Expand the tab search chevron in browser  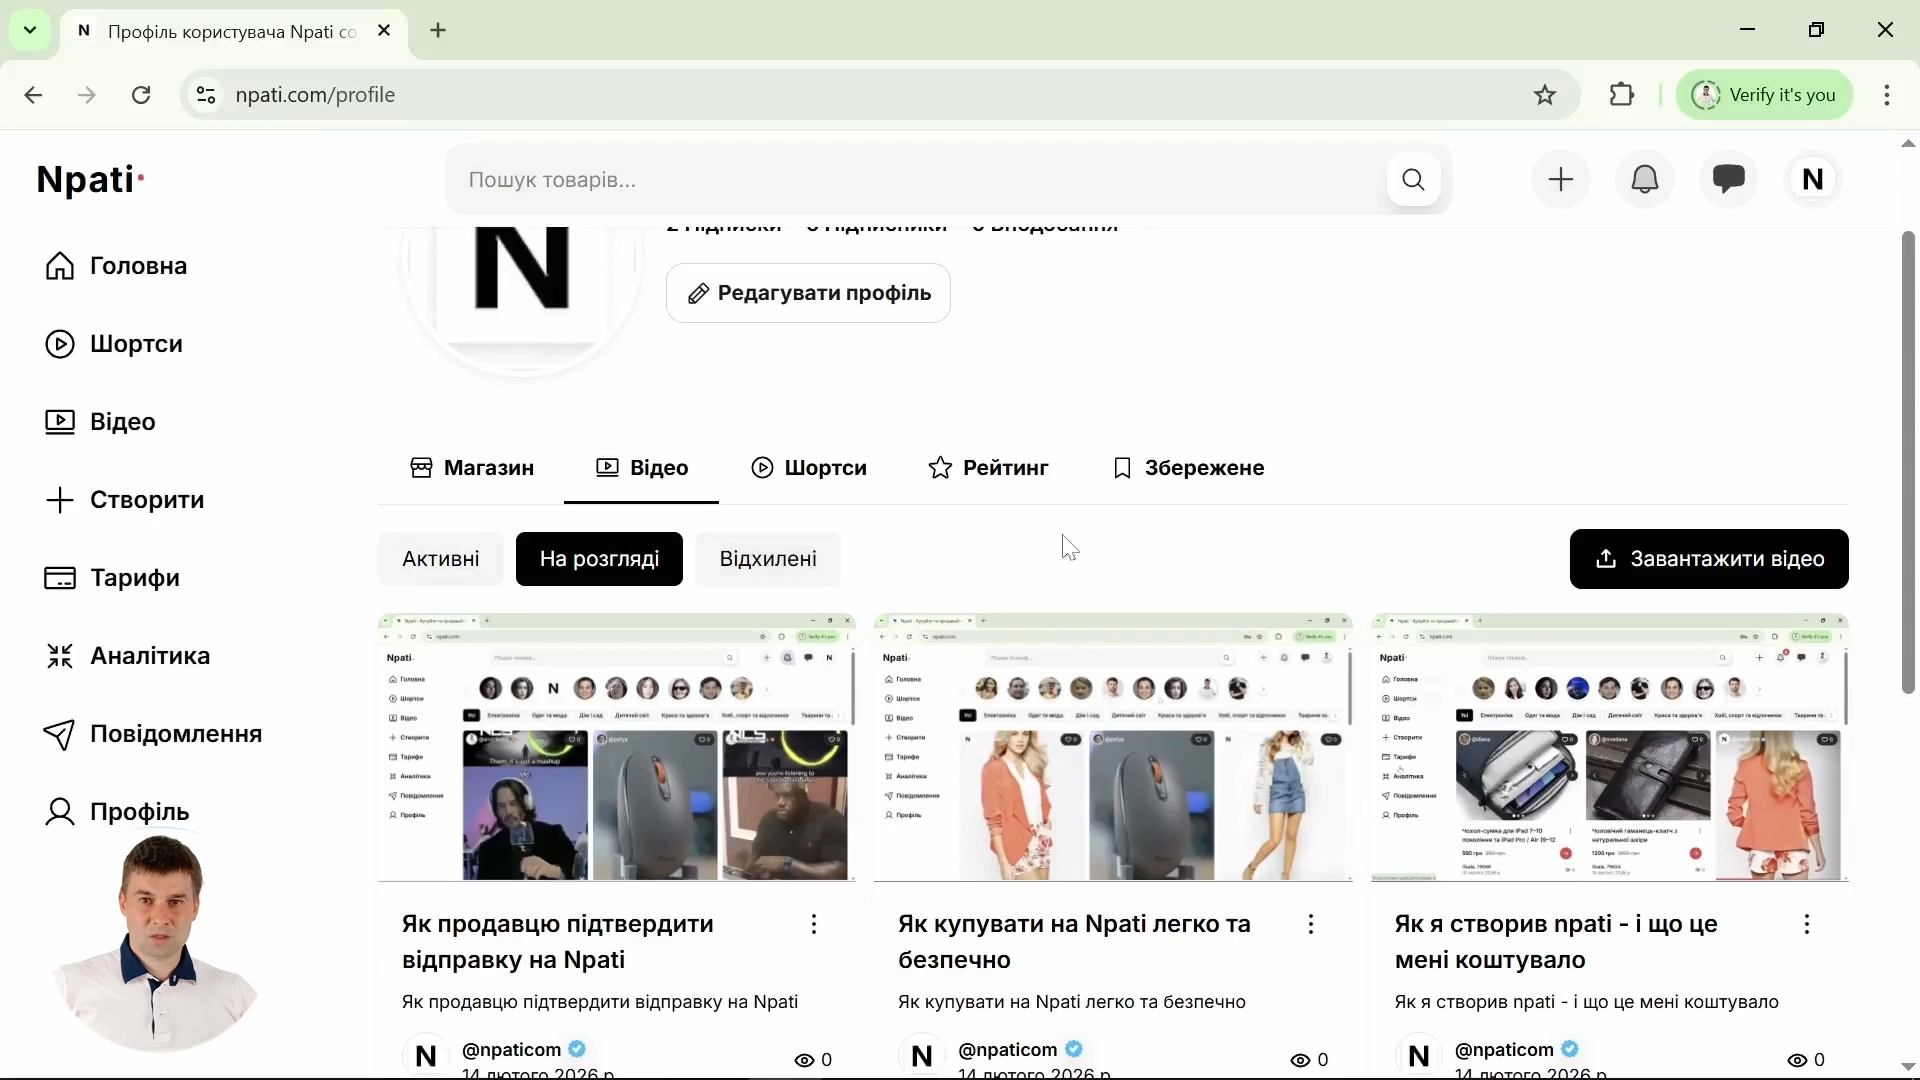30,30
